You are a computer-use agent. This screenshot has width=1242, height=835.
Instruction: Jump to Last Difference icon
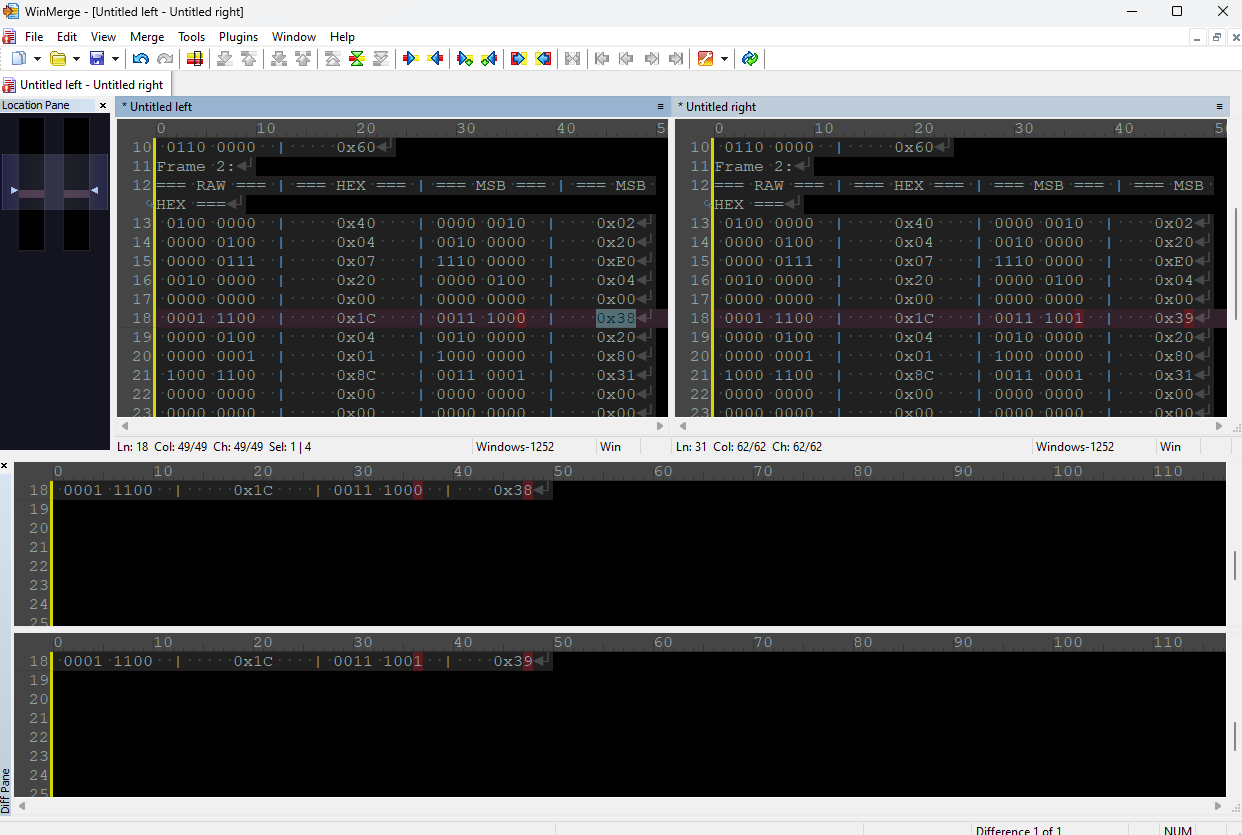pyautogui.click(x=381, y=59)
